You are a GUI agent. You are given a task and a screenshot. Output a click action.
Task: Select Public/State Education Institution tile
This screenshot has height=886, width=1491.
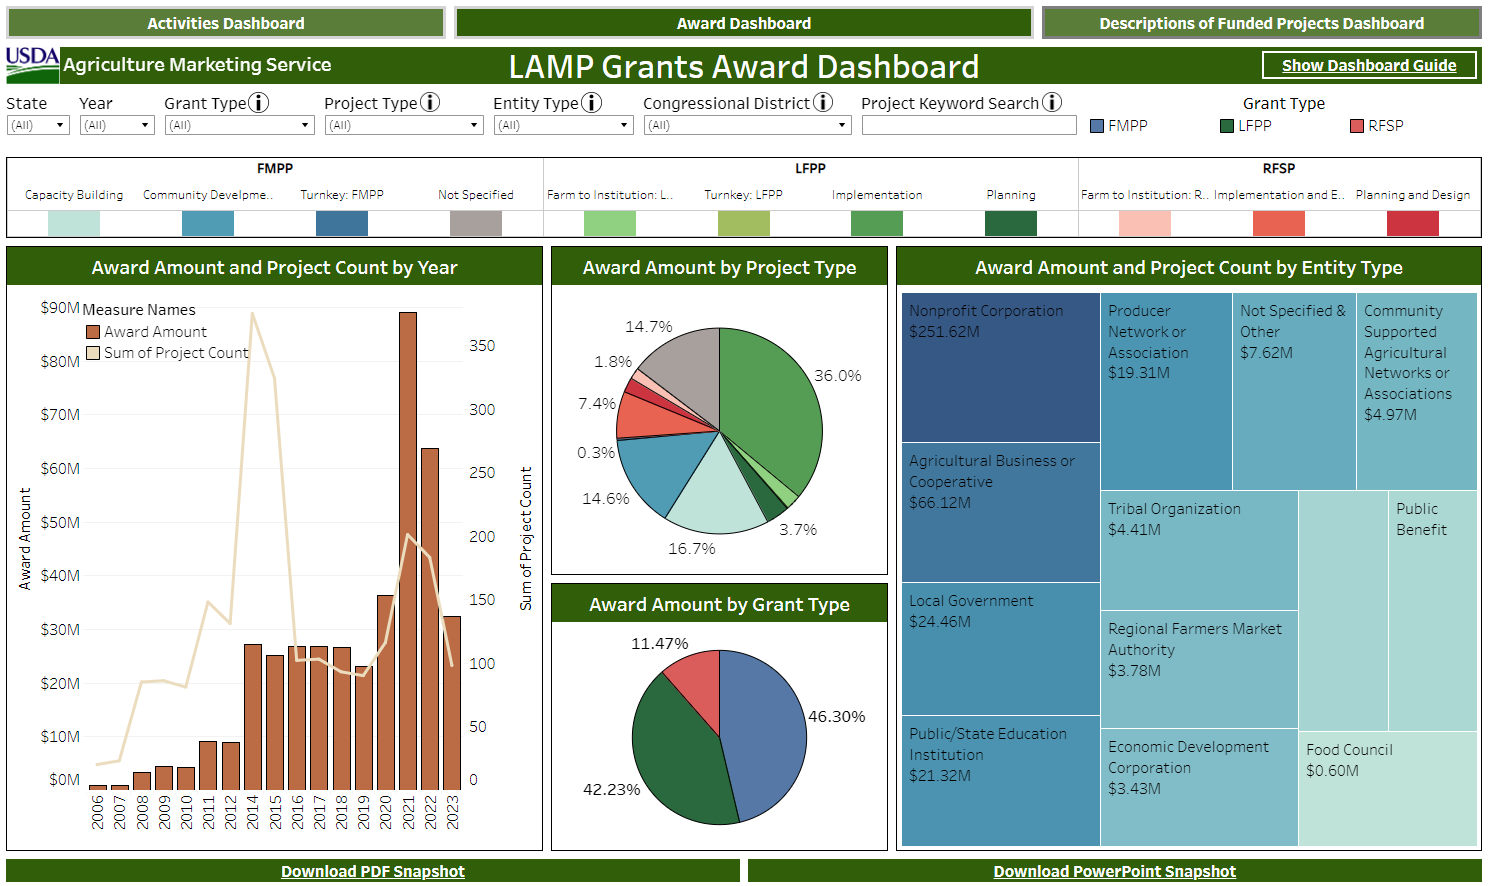(1001, 781)
